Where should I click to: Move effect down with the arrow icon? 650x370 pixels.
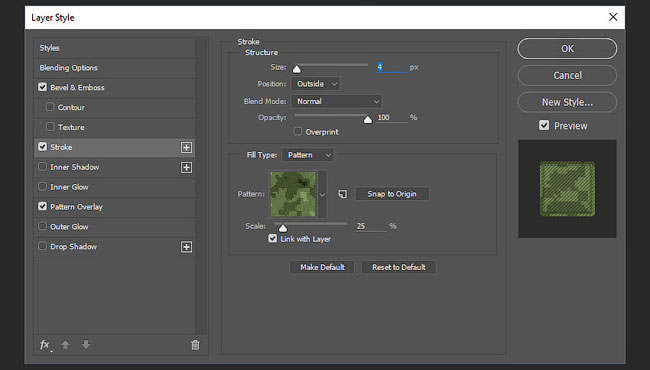[x=86, y=344]
